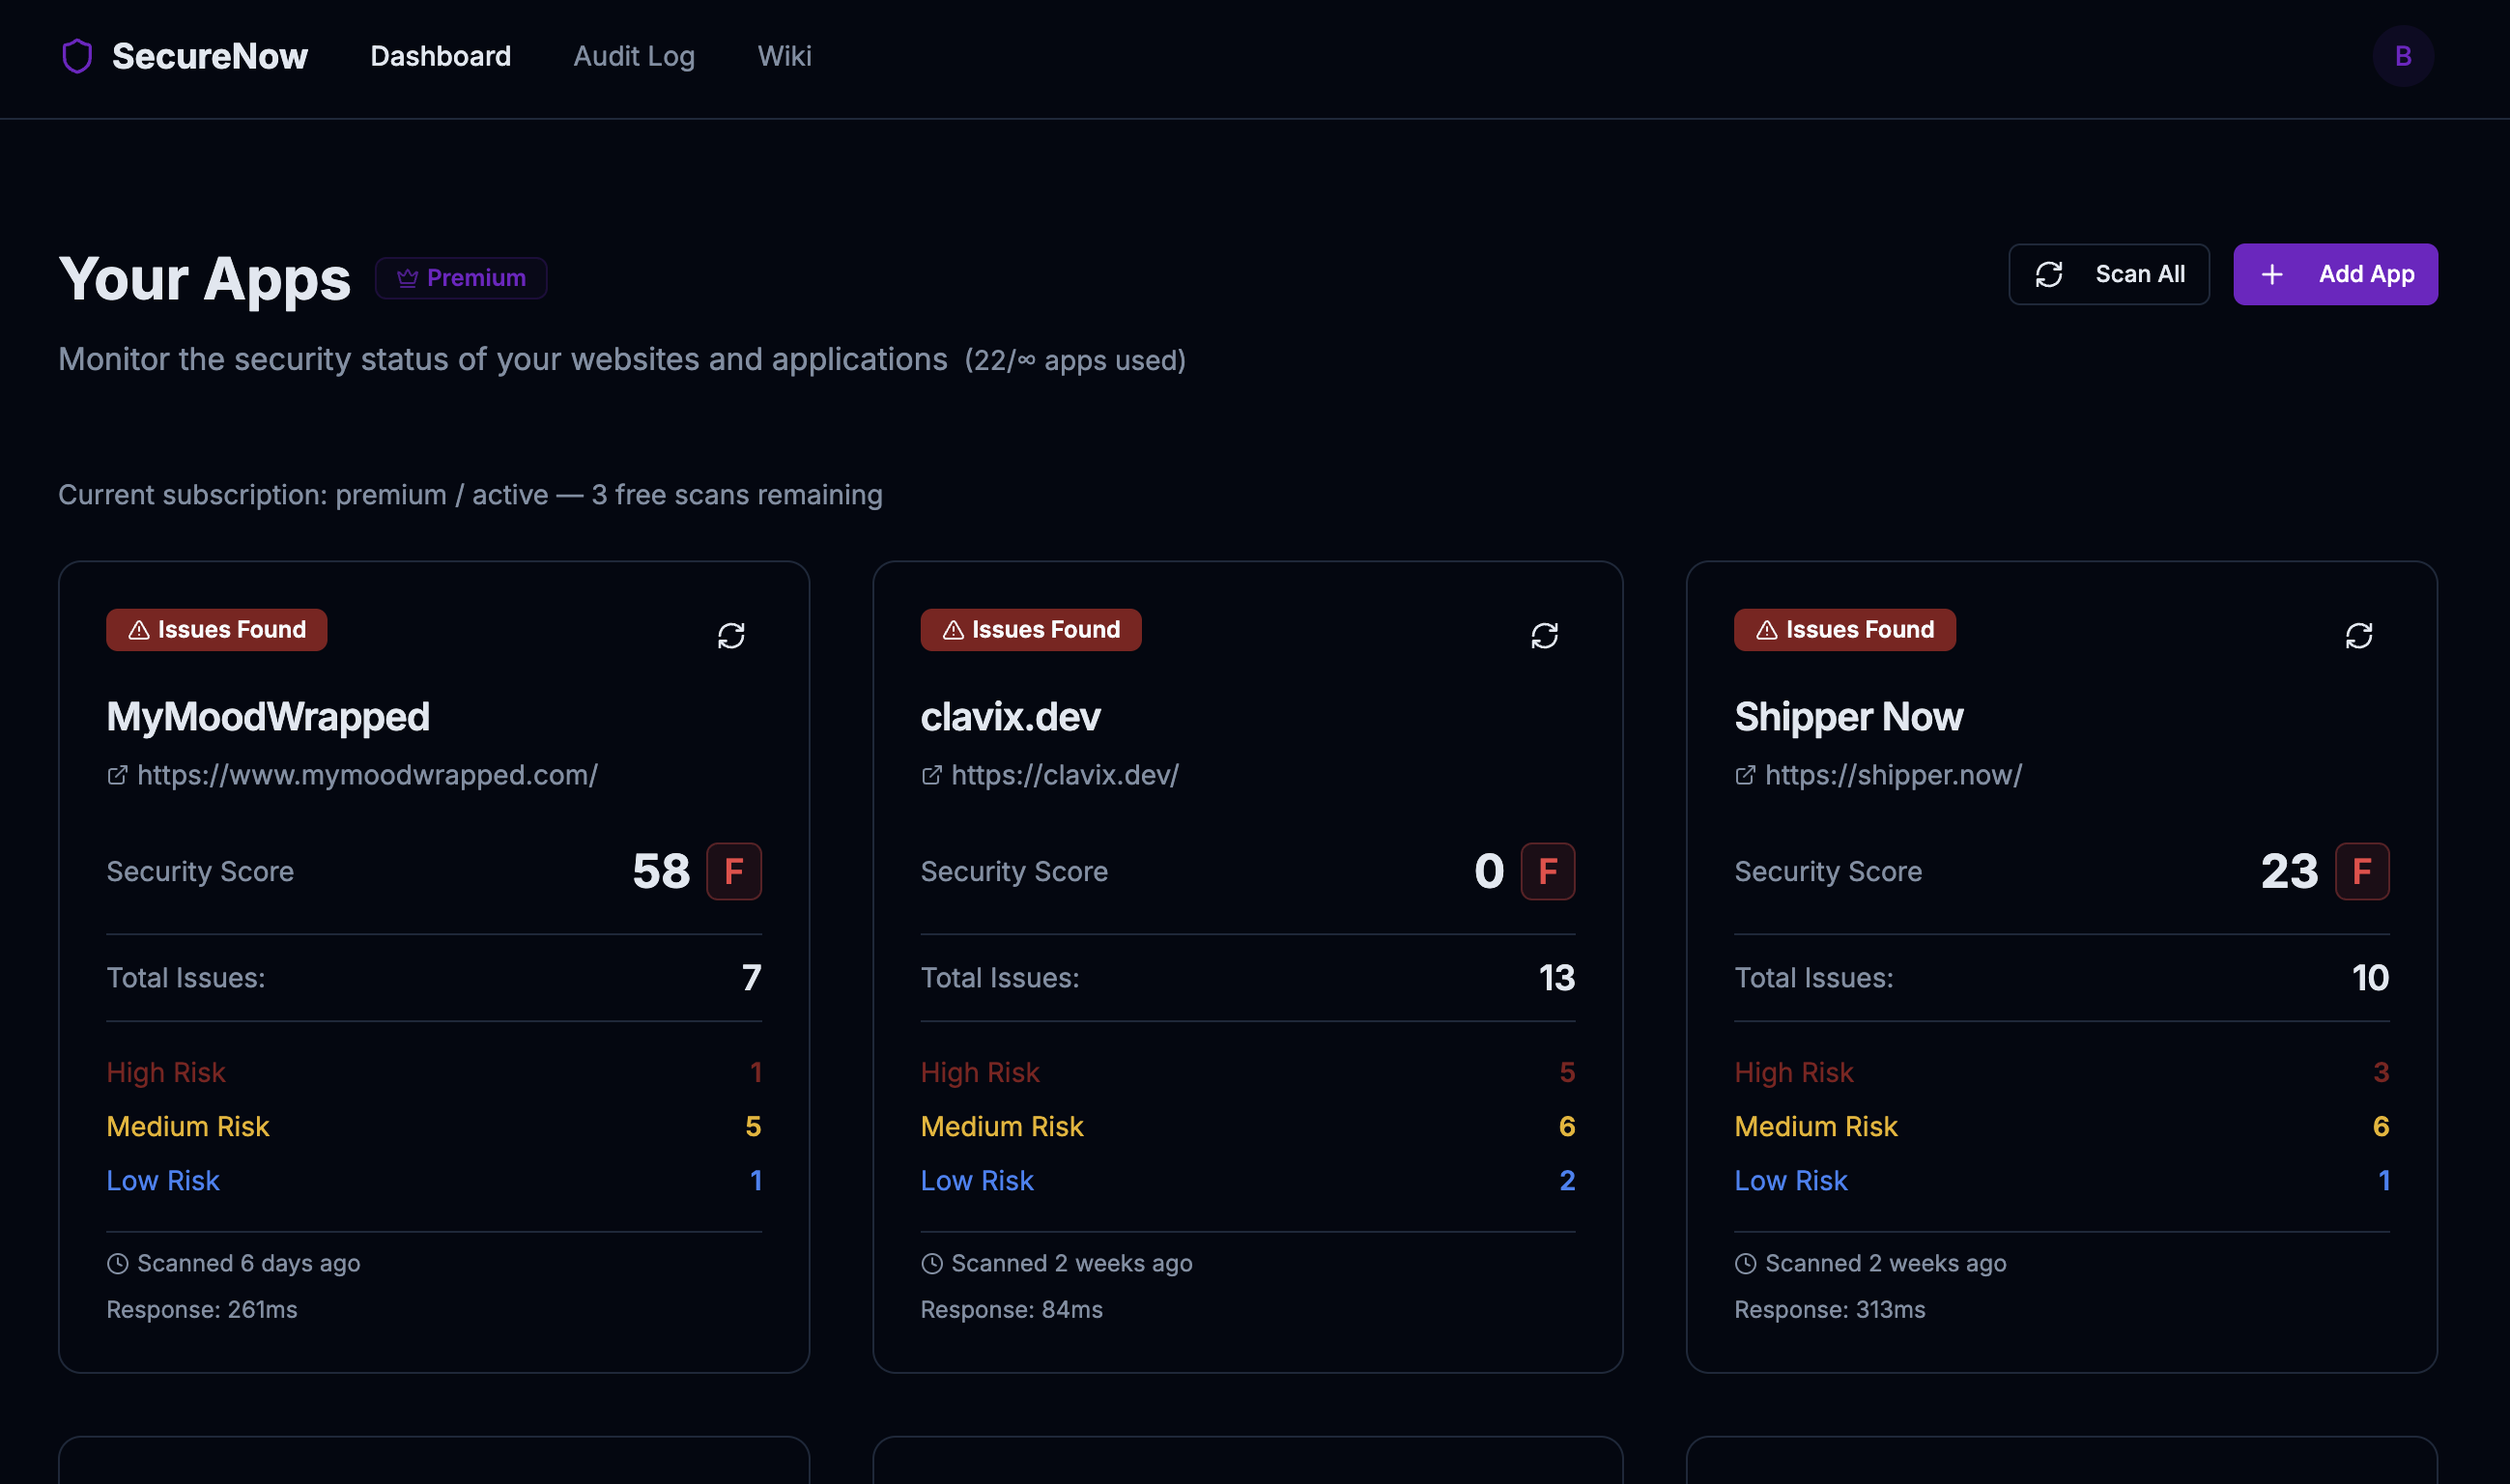Click the Issues Found badge on MyMoodWrapped
Image resolution: width=2510 pixels, height=1484 pixels.
tap(216, 630)
